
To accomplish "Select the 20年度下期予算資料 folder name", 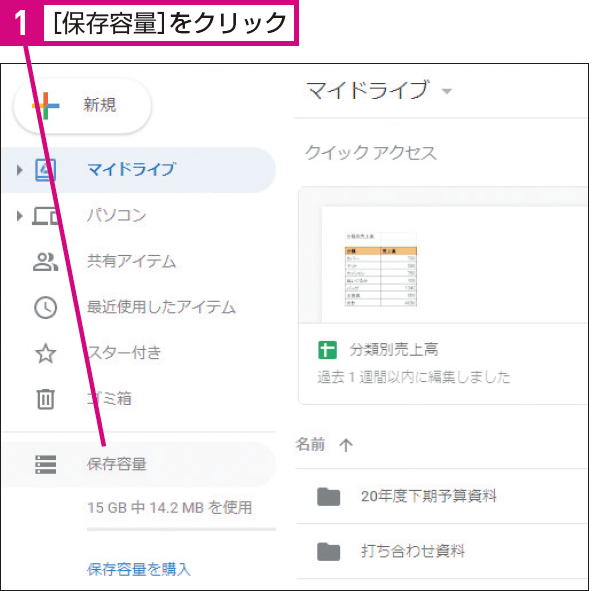I will pos(429,496).
